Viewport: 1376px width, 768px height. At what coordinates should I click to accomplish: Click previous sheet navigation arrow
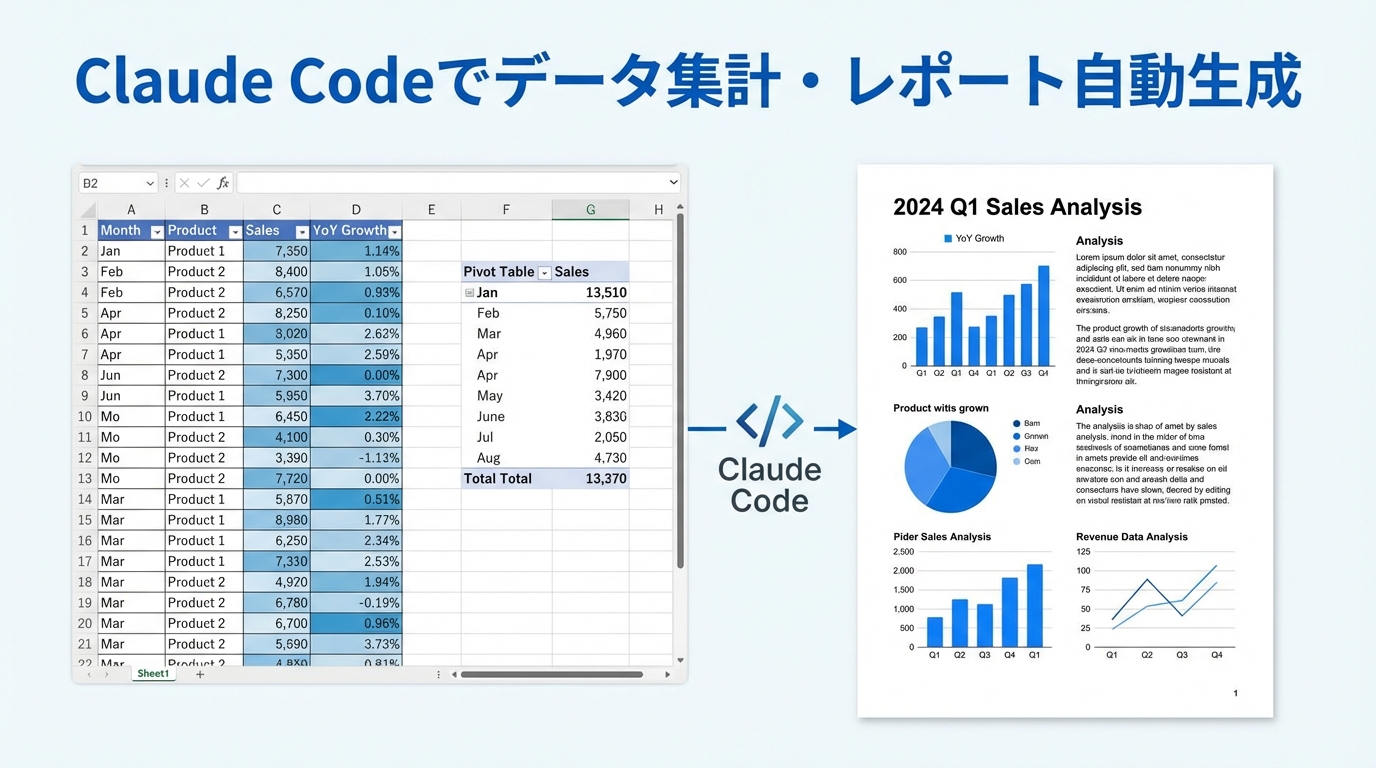(89, 674)
